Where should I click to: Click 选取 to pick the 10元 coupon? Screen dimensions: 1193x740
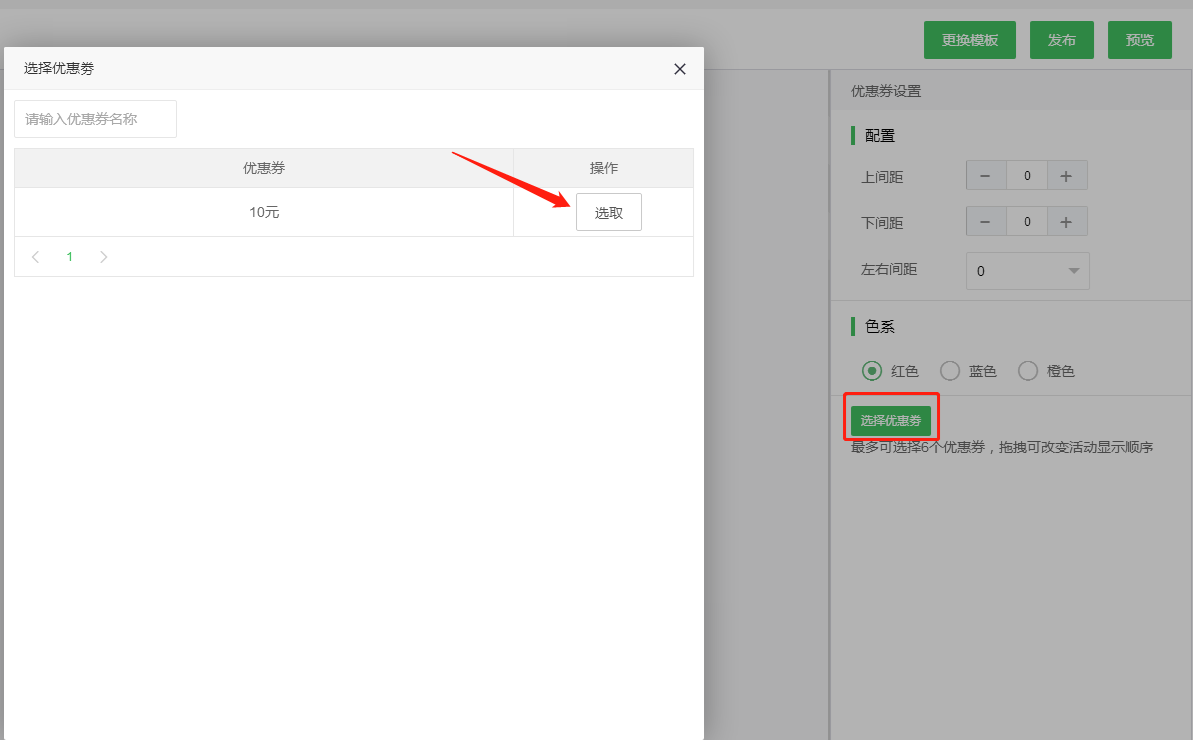pos(608,211)
